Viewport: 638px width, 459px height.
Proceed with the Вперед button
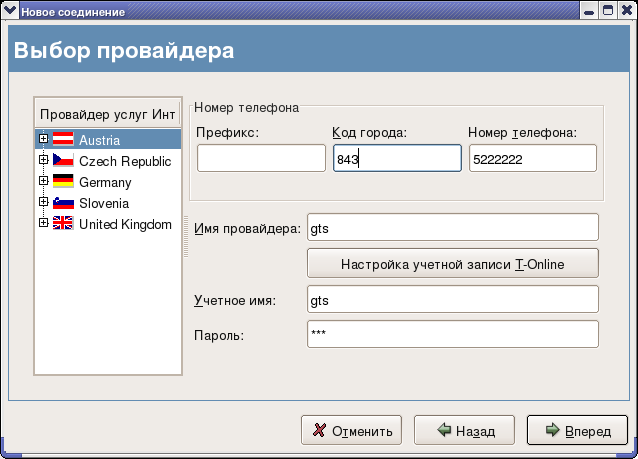pyautogui.click(x=577, y=430)
